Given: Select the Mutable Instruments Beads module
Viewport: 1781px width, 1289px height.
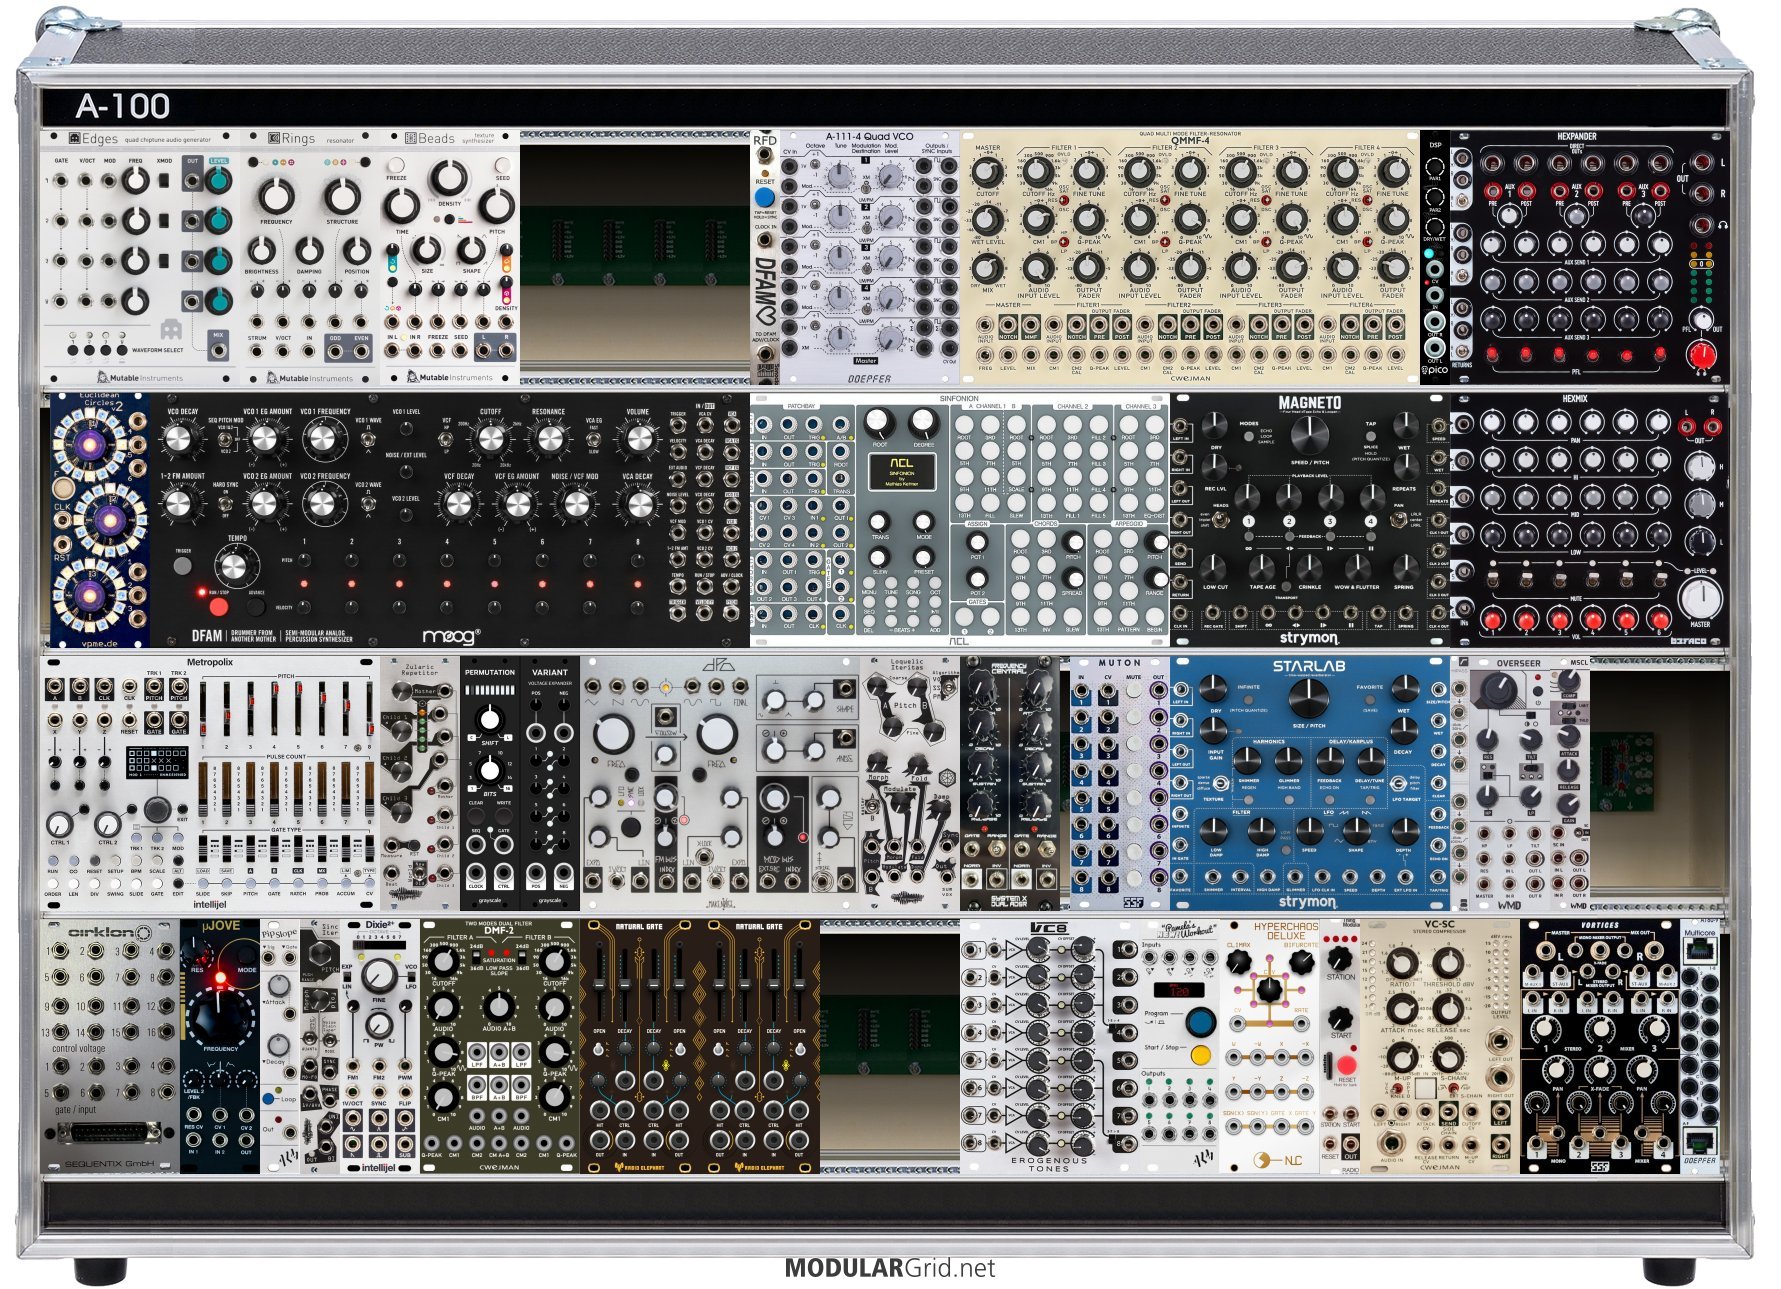Looking at the screenshot, I should click(x=450, y=257).
